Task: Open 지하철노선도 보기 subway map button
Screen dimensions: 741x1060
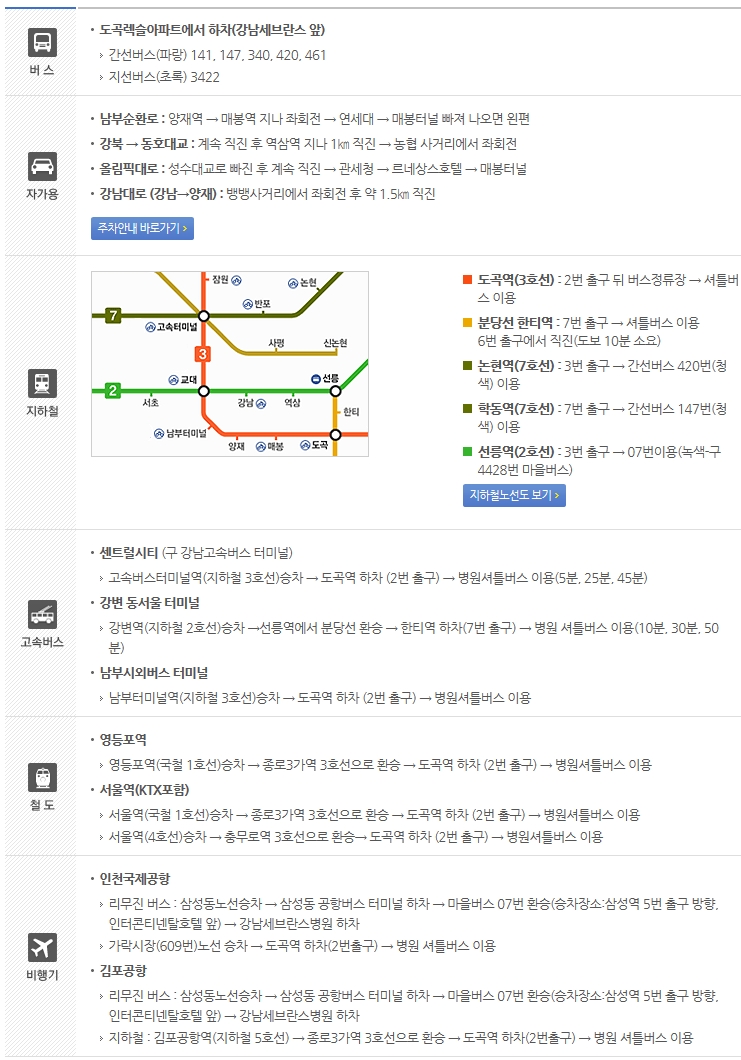Action: pos(515,496)
